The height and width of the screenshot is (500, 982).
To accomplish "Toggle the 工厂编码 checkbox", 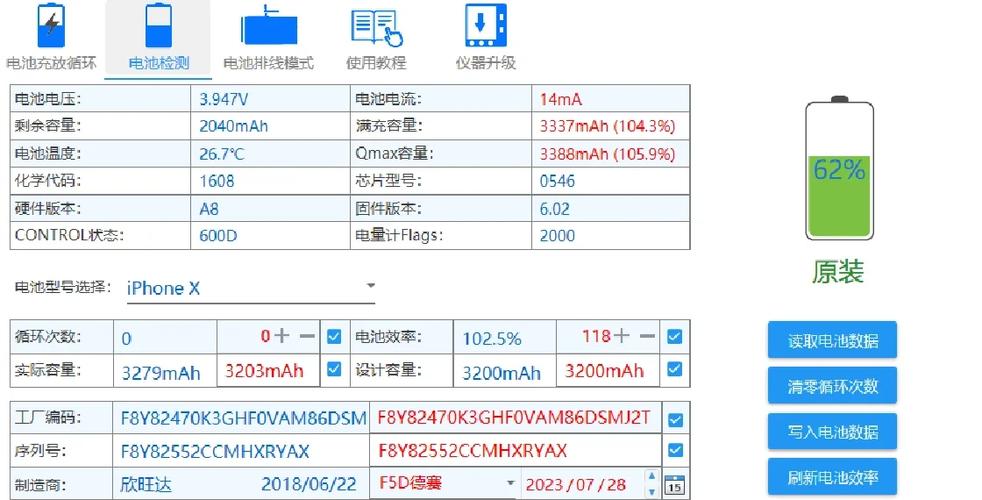I will pos(675,420).
